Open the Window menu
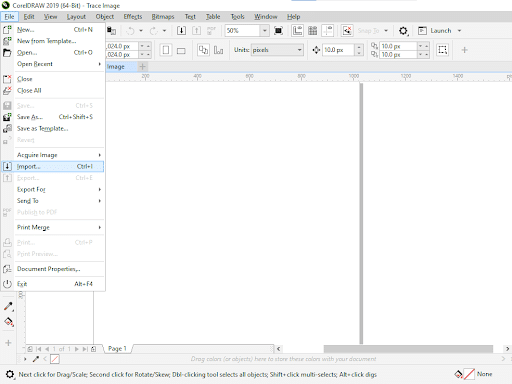The width and height of the screenshot is (512, 384). tap(266, 17)
